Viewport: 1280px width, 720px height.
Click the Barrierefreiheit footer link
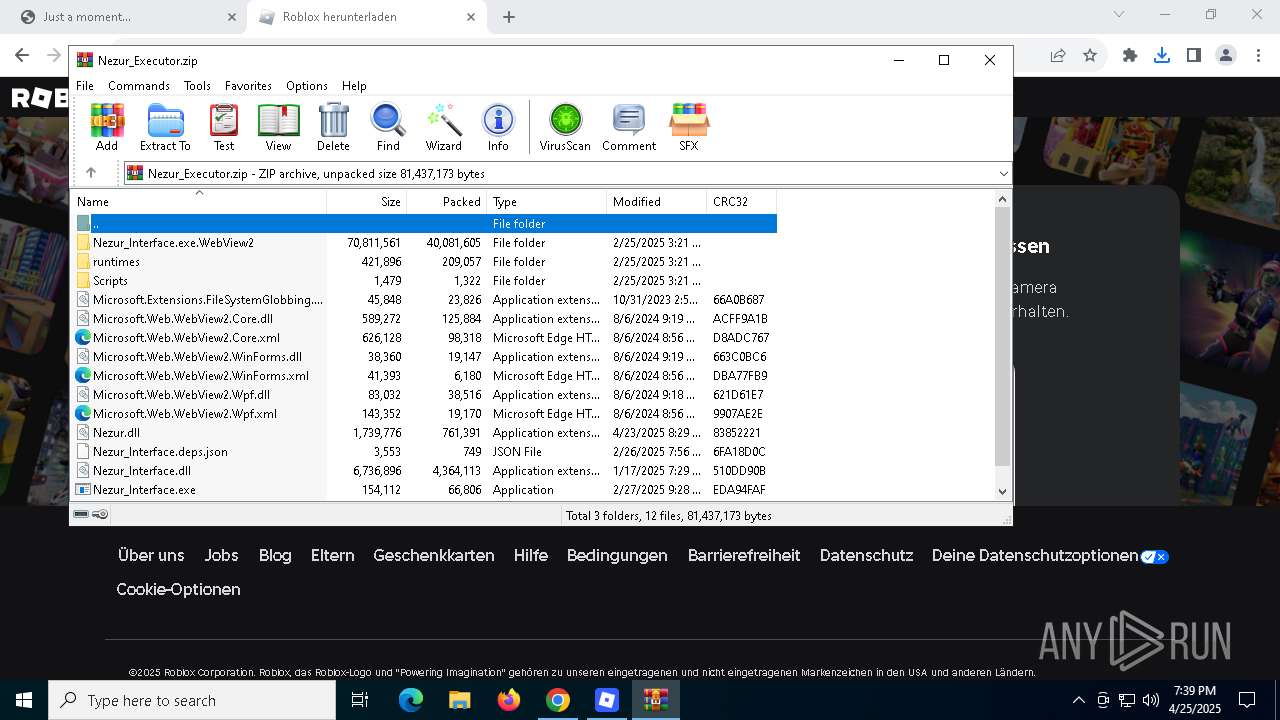pos(744,555)
